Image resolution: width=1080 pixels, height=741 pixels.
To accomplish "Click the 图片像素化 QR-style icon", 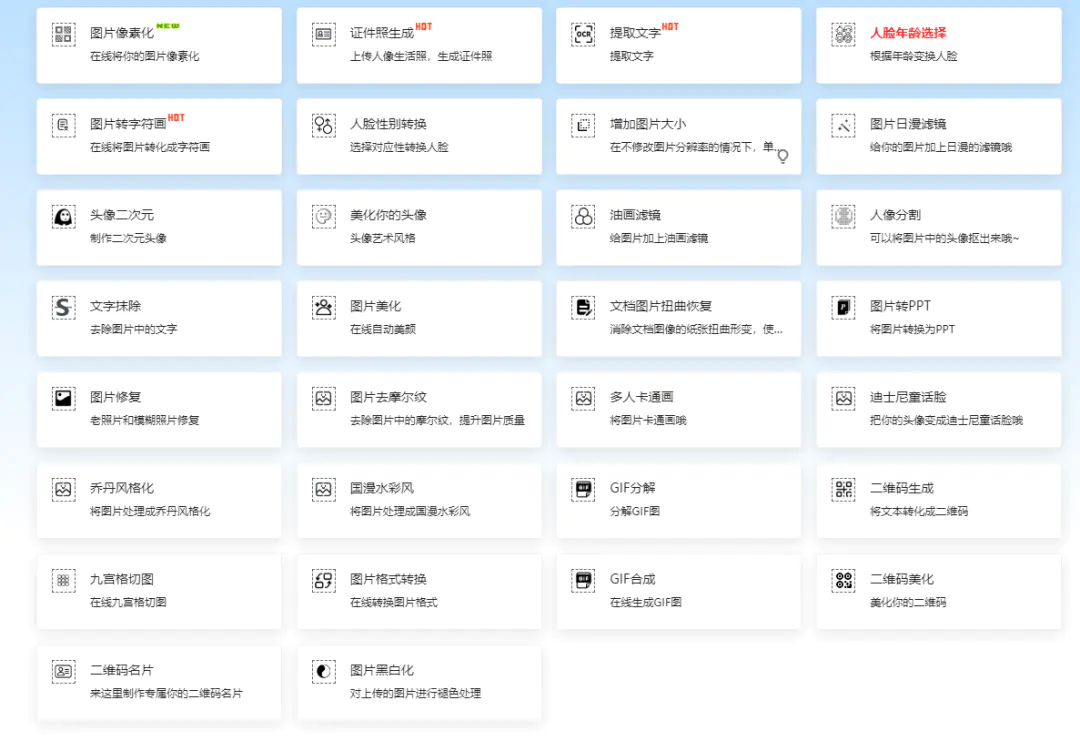I will [x=64, y=35].
